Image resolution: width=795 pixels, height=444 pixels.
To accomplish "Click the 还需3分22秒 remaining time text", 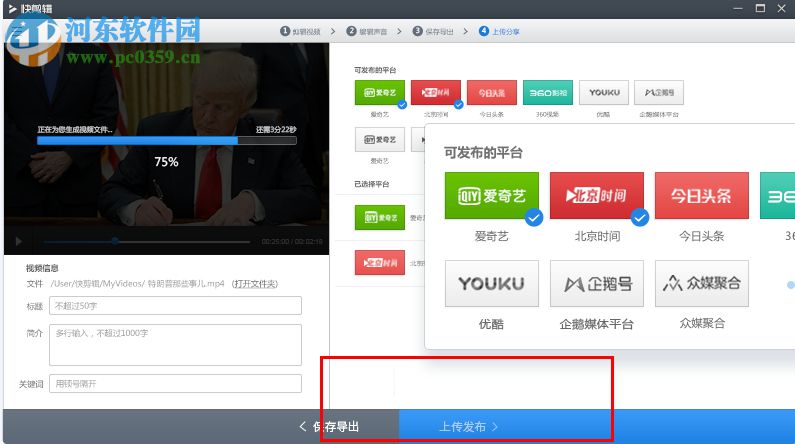I will tap(276, 130).
